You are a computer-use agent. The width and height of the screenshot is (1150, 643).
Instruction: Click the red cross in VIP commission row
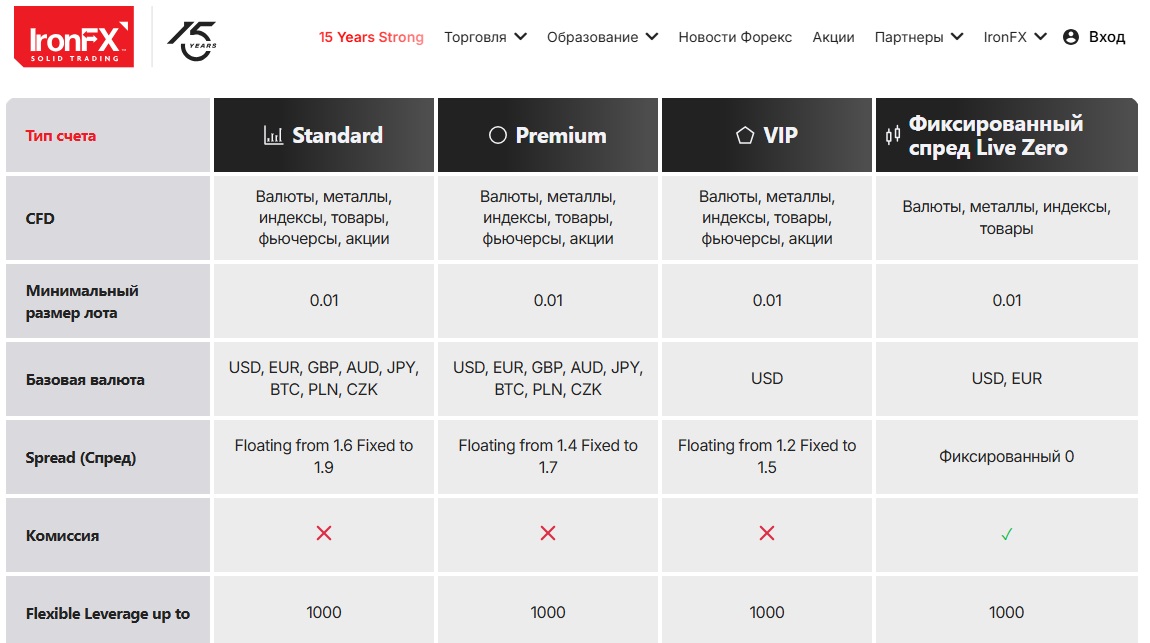click(766, 533)
